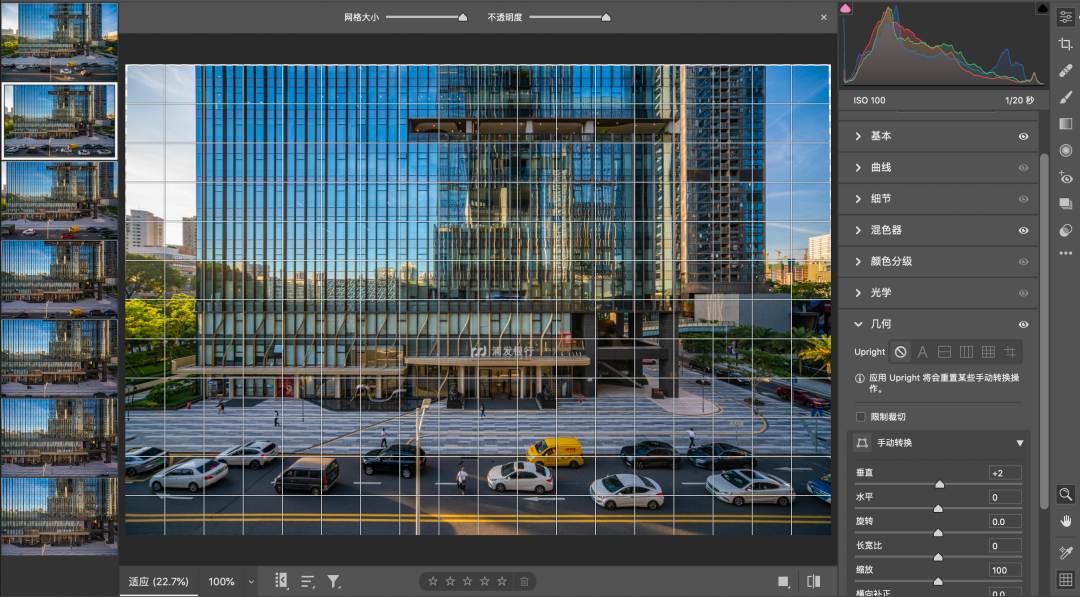Enable the 限制裁切 checkbox

861,417
